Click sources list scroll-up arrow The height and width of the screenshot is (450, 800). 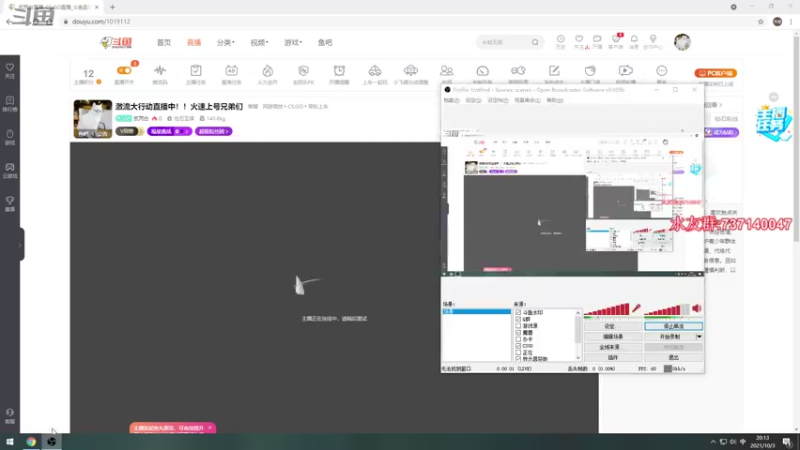click(578, 312)
